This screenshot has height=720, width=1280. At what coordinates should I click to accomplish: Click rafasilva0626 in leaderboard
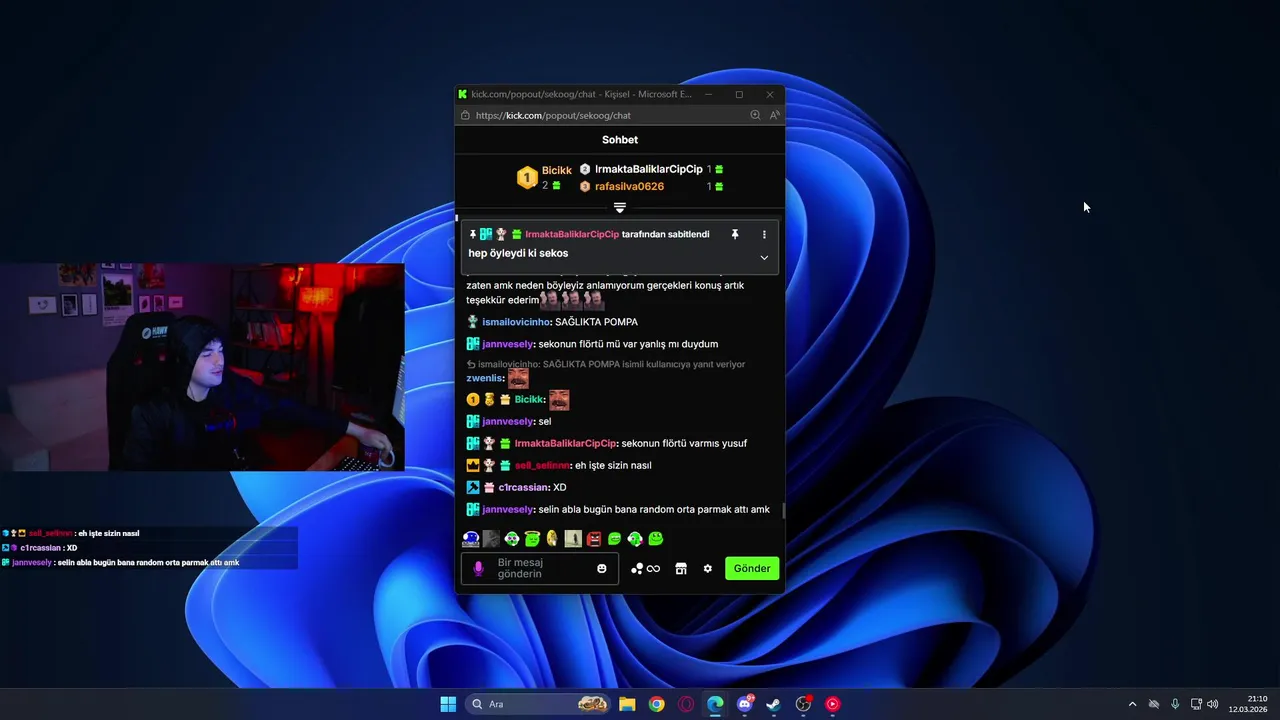[629, 186]
